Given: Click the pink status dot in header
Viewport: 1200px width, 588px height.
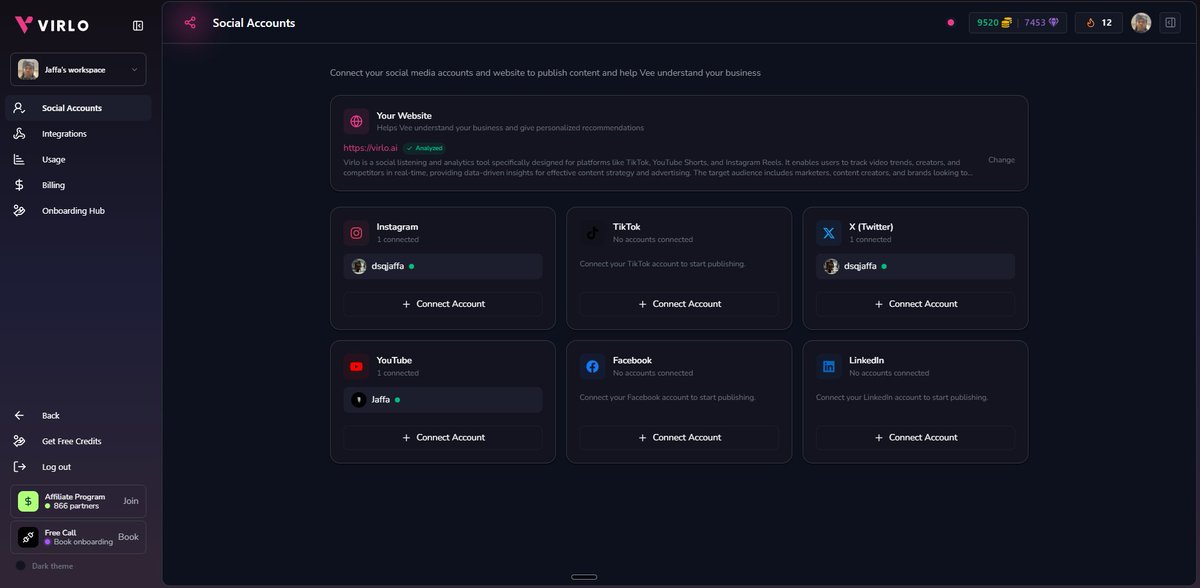Looking at the screenshot, I should (x=950, y=22).
